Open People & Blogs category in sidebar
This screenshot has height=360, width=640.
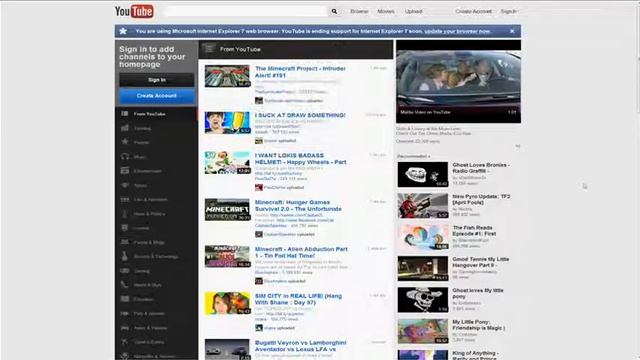pos(156,242)
